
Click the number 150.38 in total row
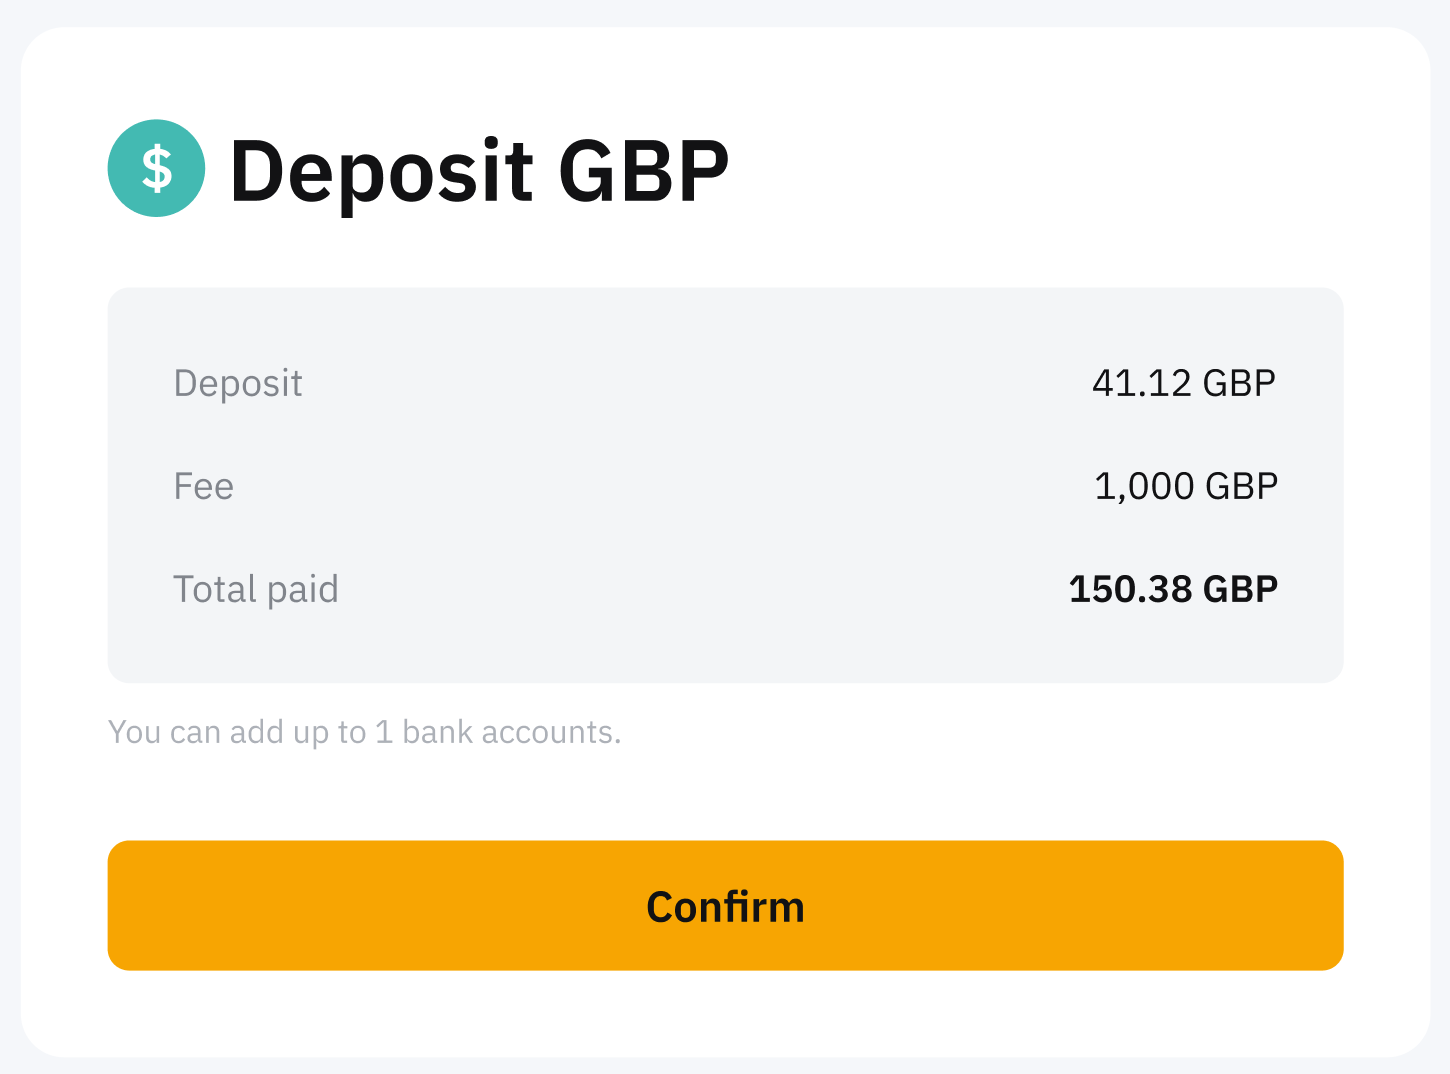1131,590
